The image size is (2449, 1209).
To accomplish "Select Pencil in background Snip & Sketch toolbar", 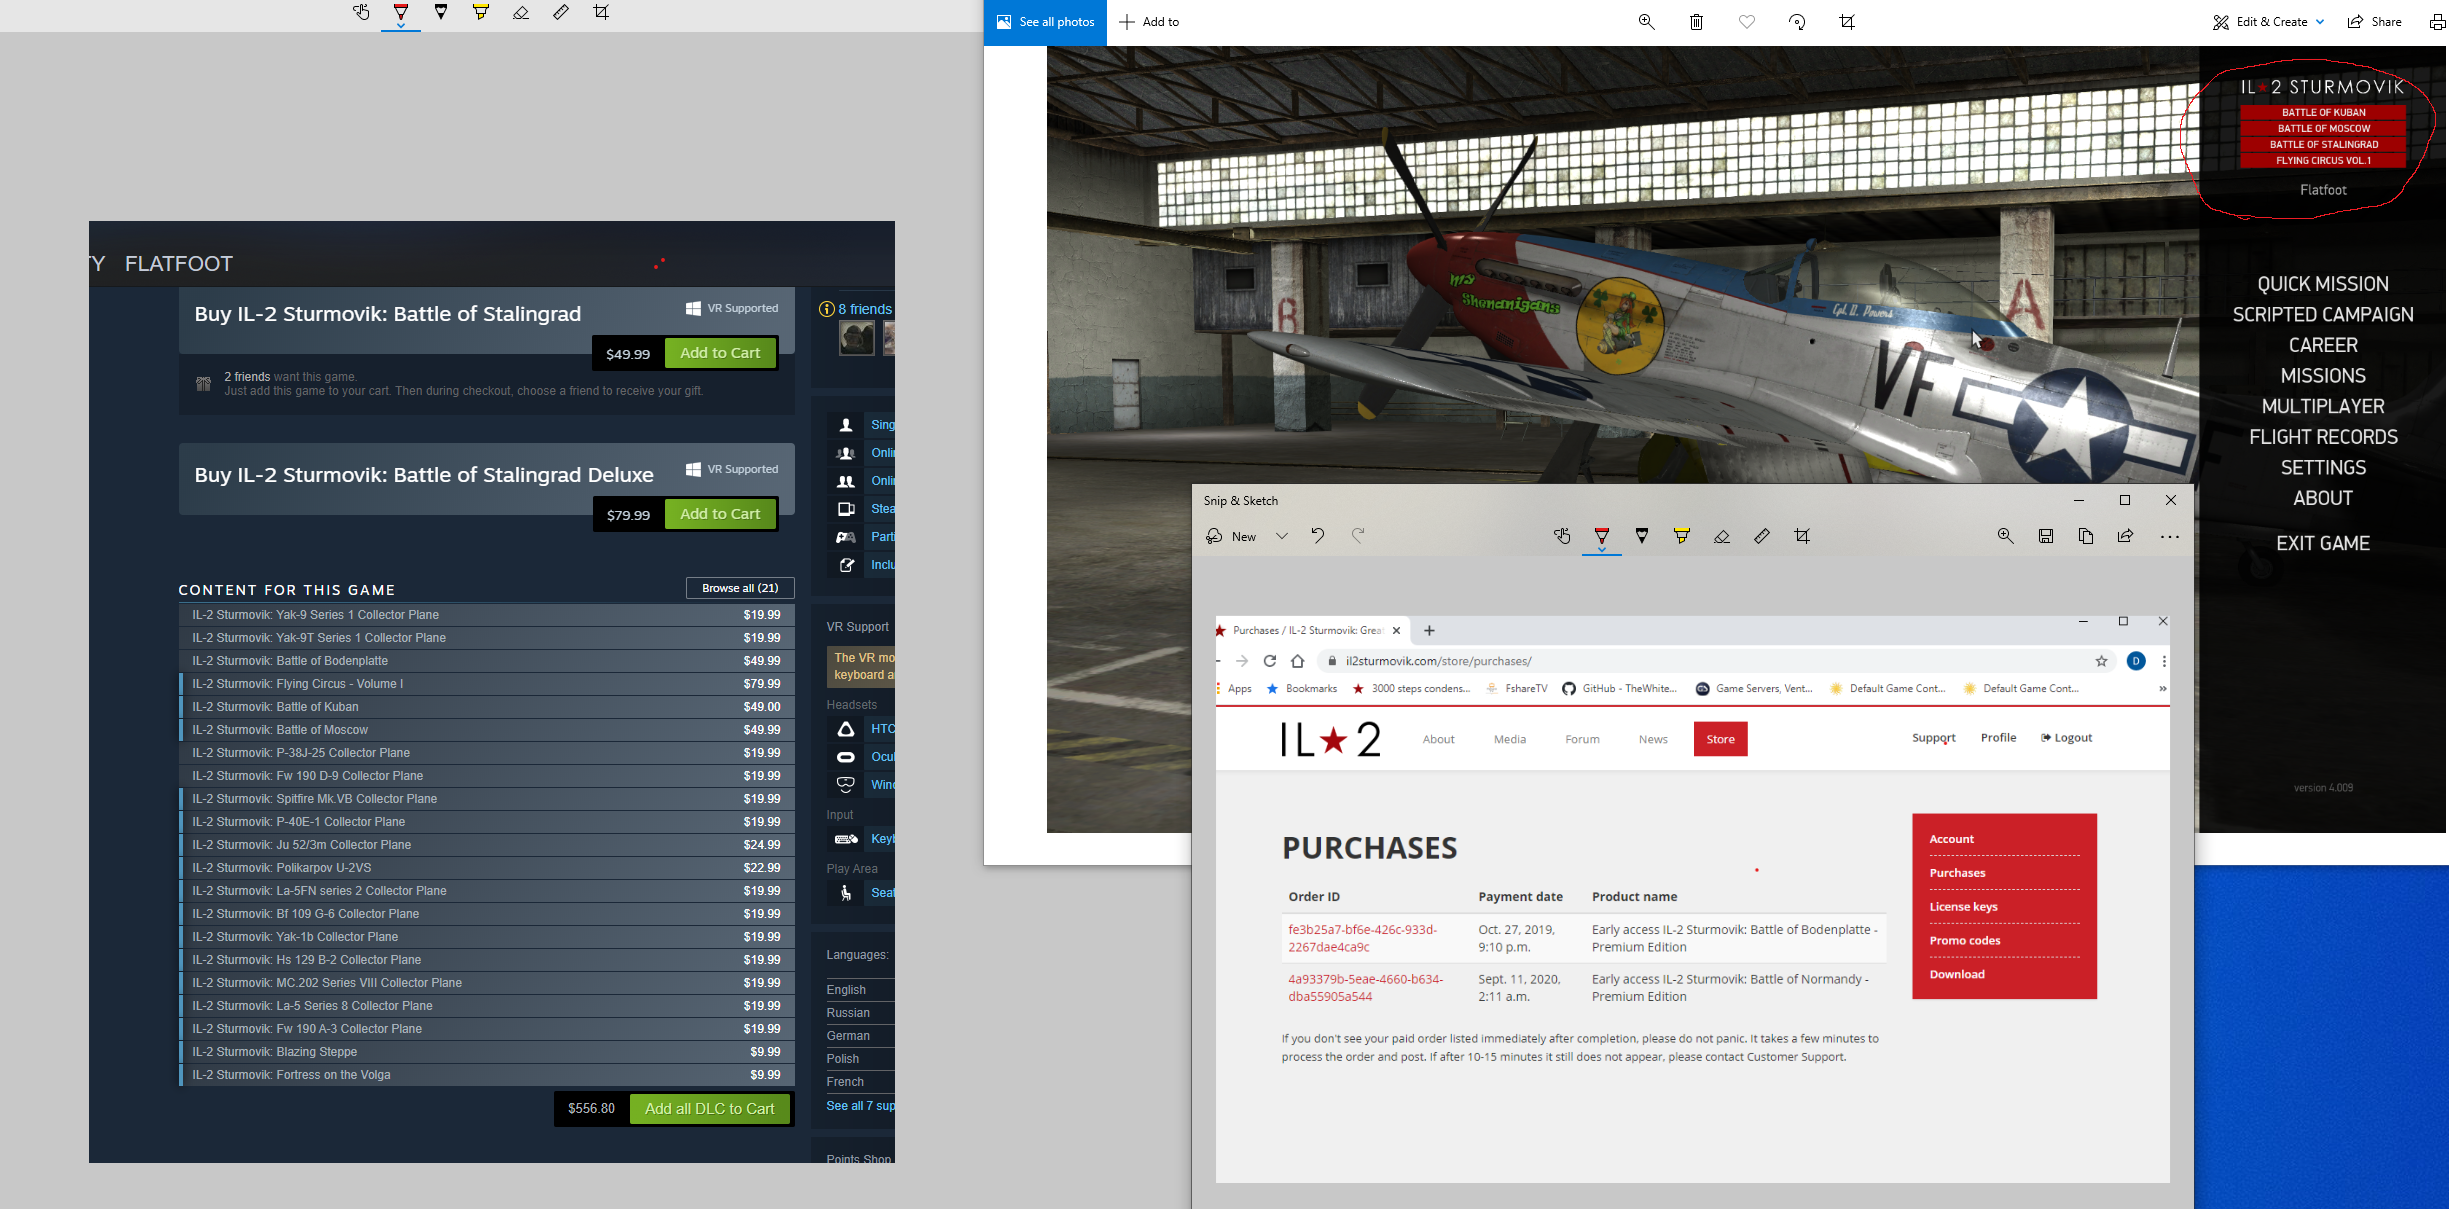I will pyautogui.click(x=441, y=13).
